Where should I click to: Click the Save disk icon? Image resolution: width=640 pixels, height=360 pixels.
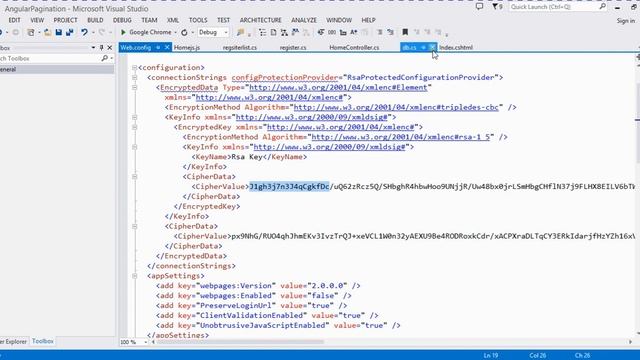point(58,32)
